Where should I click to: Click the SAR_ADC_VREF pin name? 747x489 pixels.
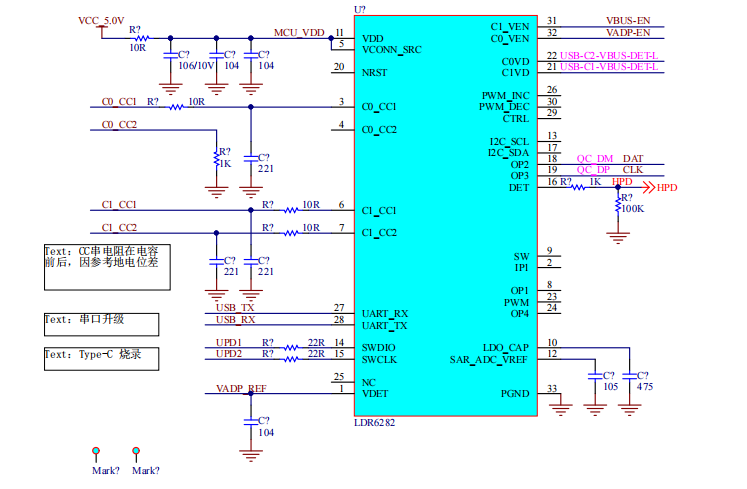(x=489, y=360)
